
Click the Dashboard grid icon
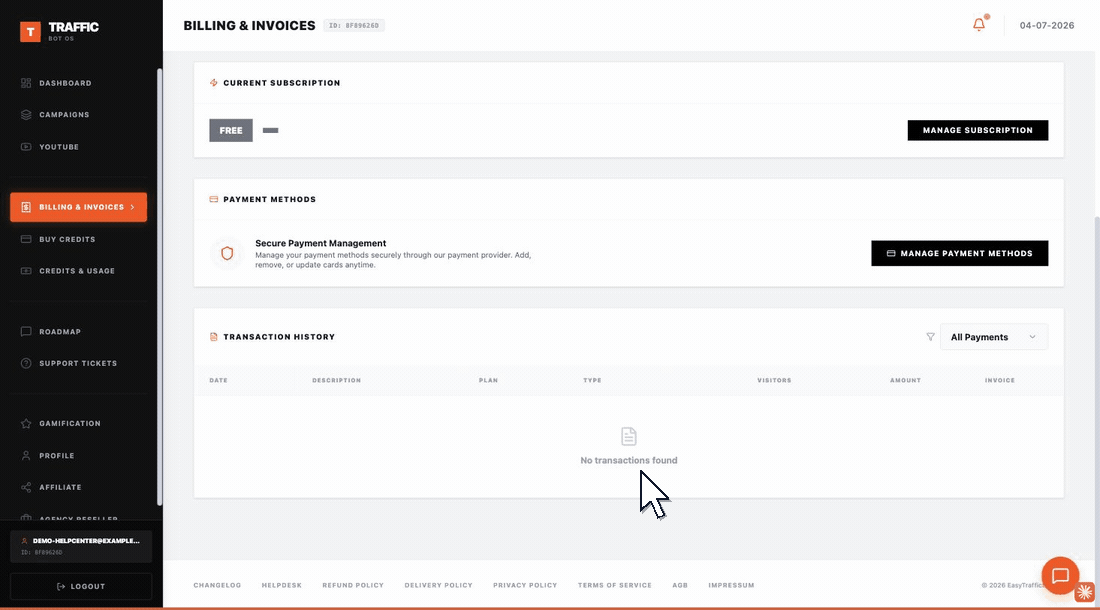pos(26,83)
